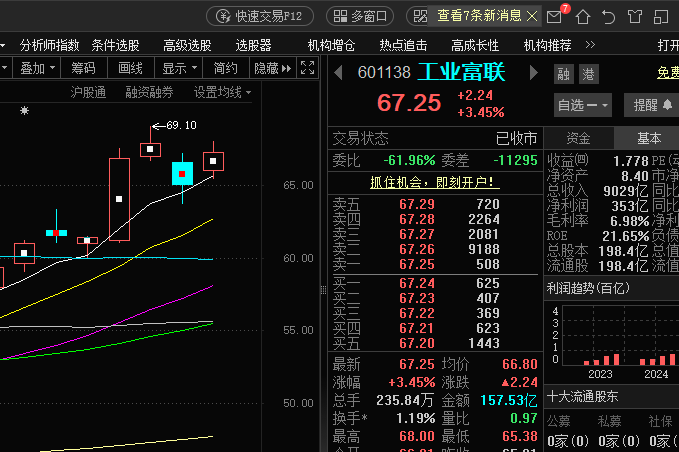Open the 自选 watchlist dropdown

coord(583,105)
